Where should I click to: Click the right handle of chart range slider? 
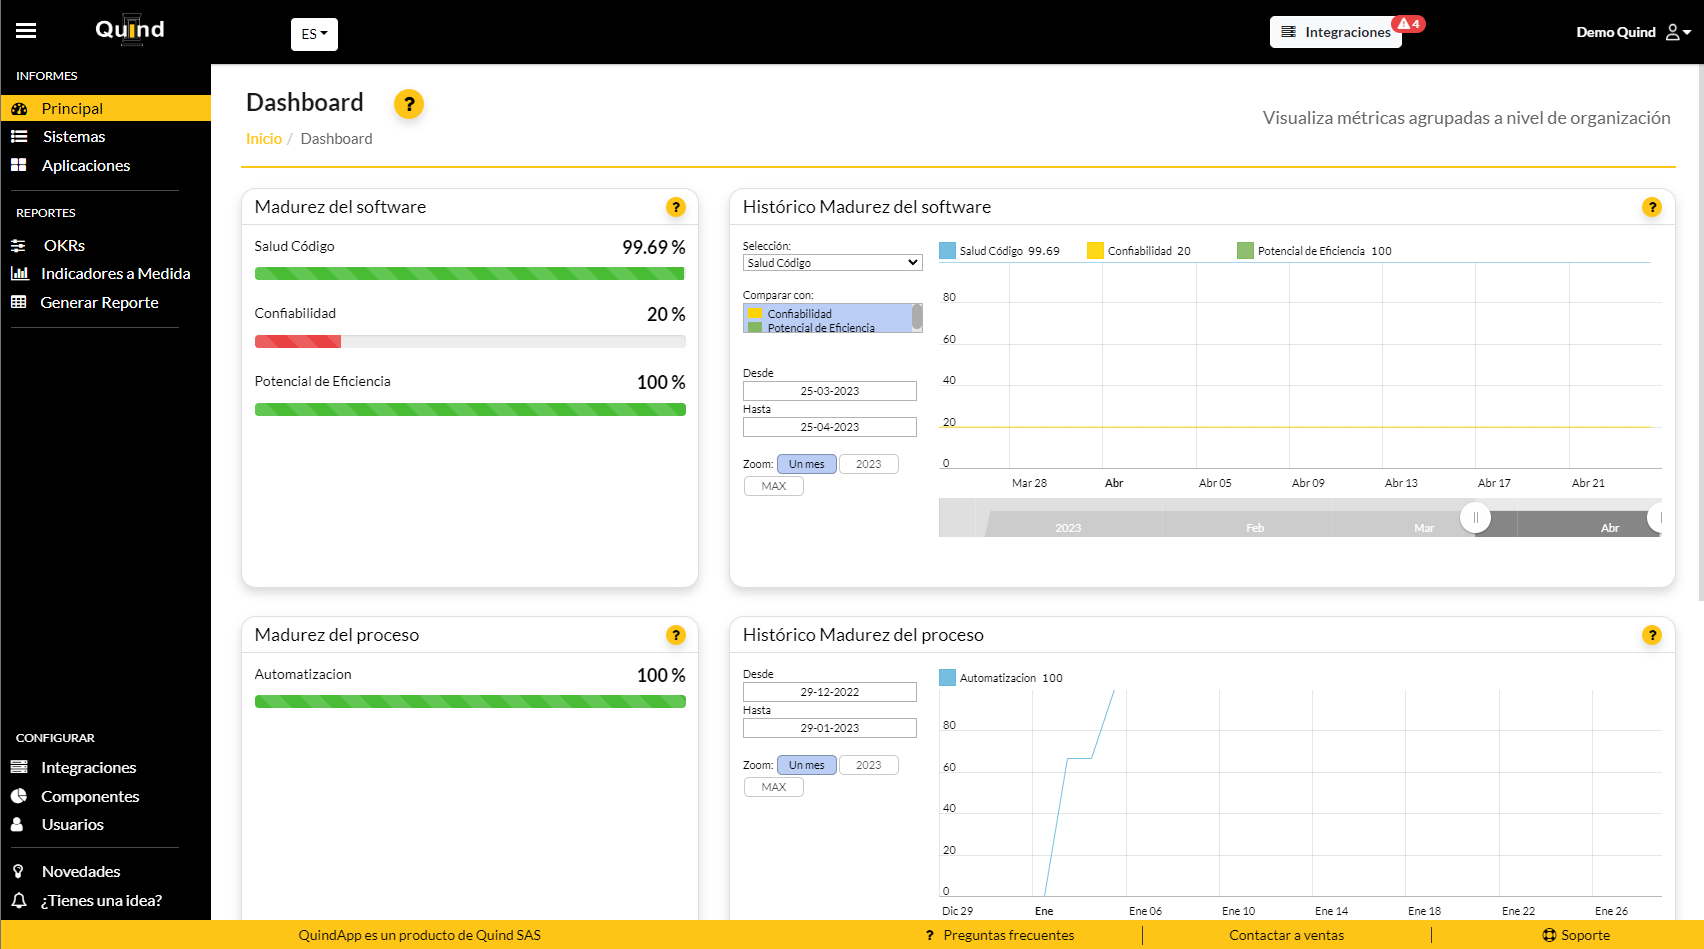click(1656, 518)
